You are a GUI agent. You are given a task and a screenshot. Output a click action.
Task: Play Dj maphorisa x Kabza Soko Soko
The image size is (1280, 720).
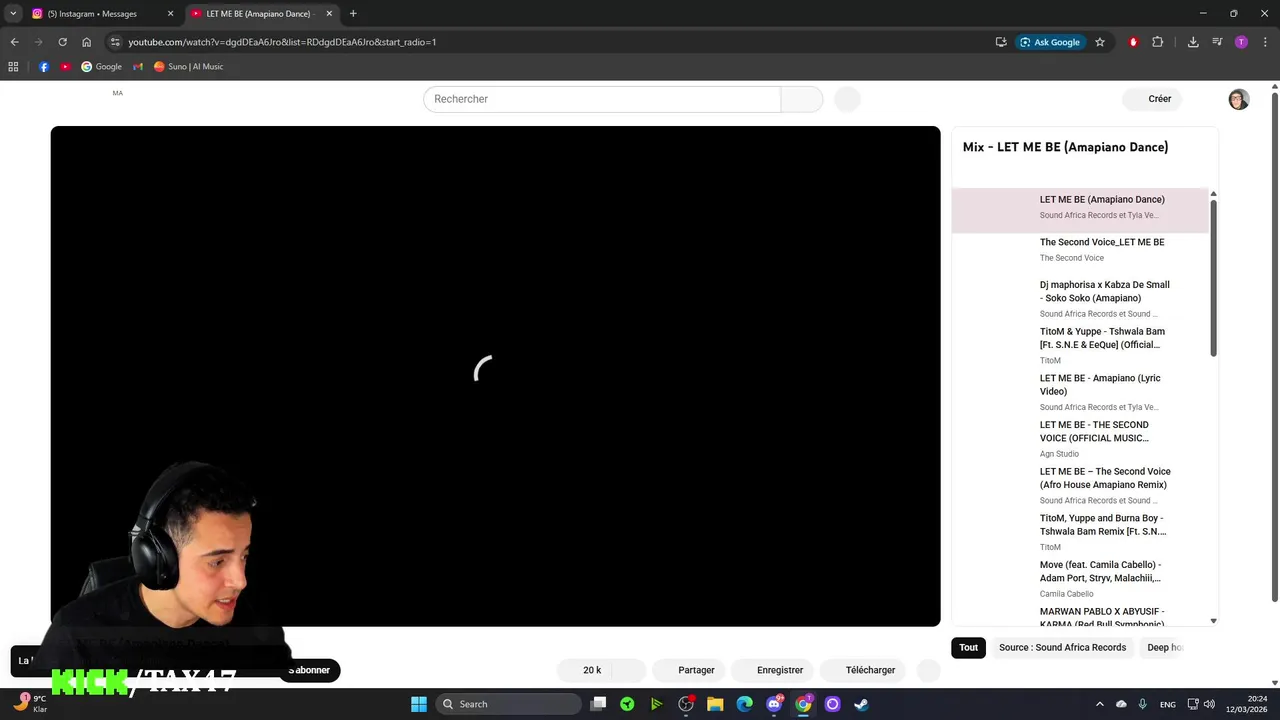1080,298
